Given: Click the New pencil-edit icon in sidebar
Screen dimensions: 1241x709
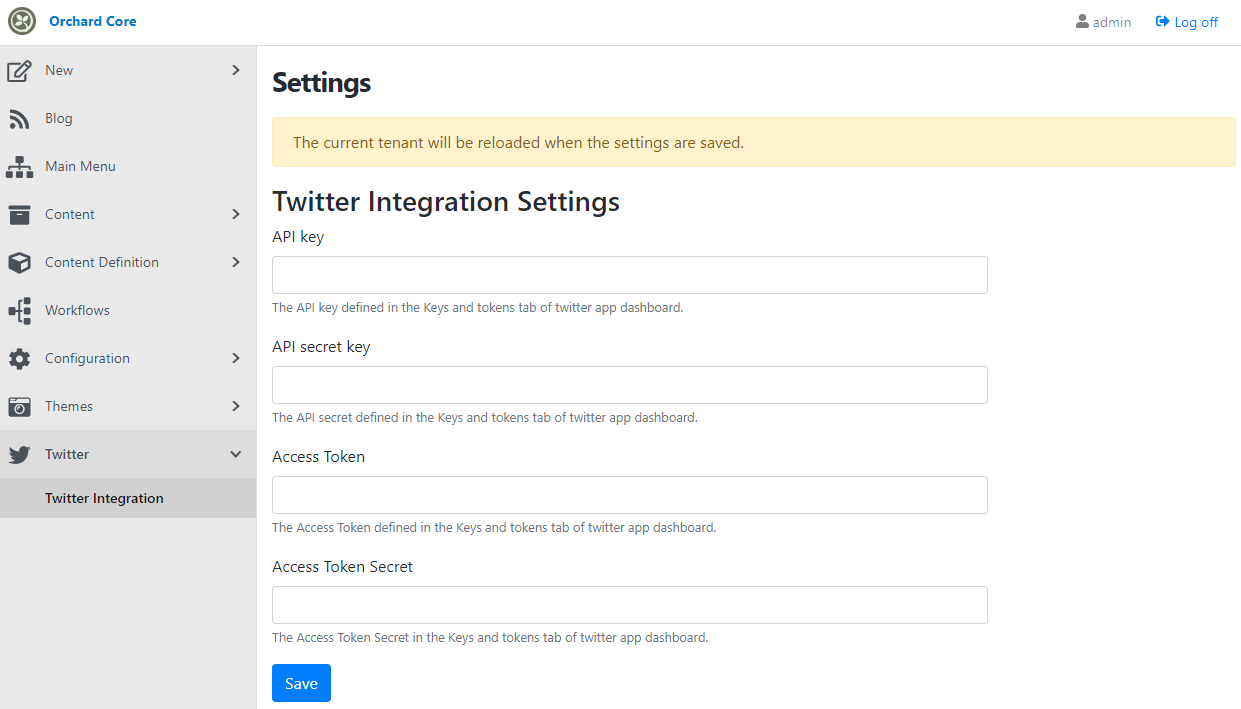Looking at the screenshot, I should (19, 71).
